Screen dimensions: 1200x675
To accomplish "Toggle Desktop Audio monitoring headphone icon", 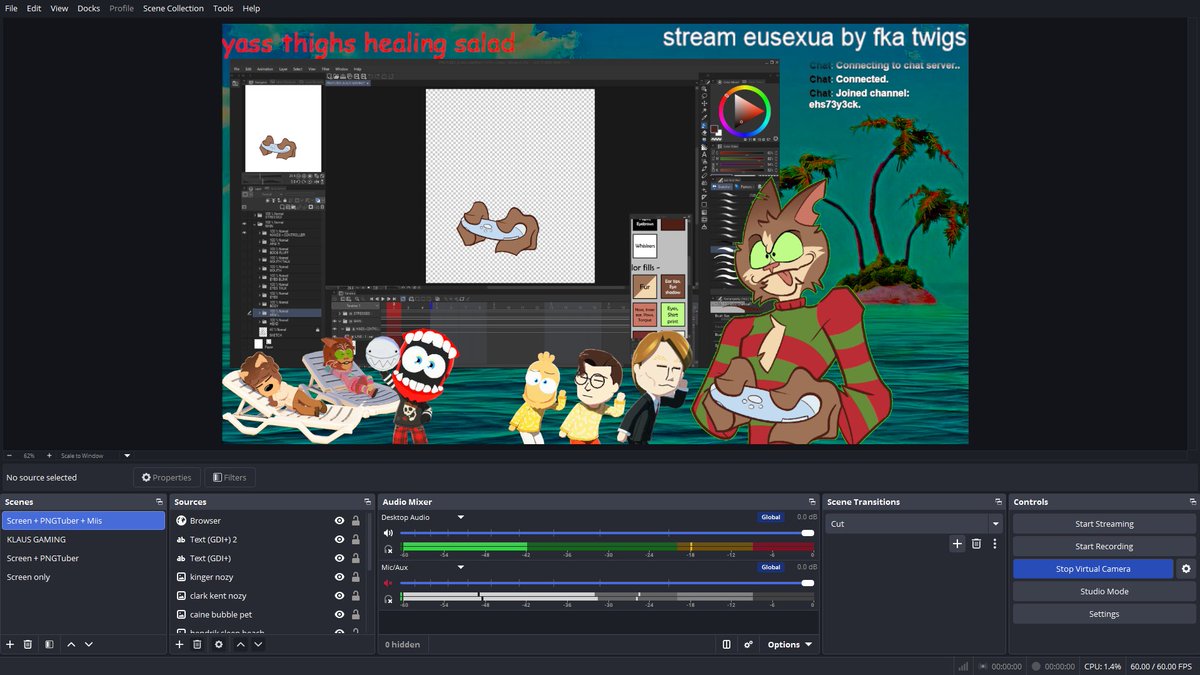I will (x=389, y=549).
